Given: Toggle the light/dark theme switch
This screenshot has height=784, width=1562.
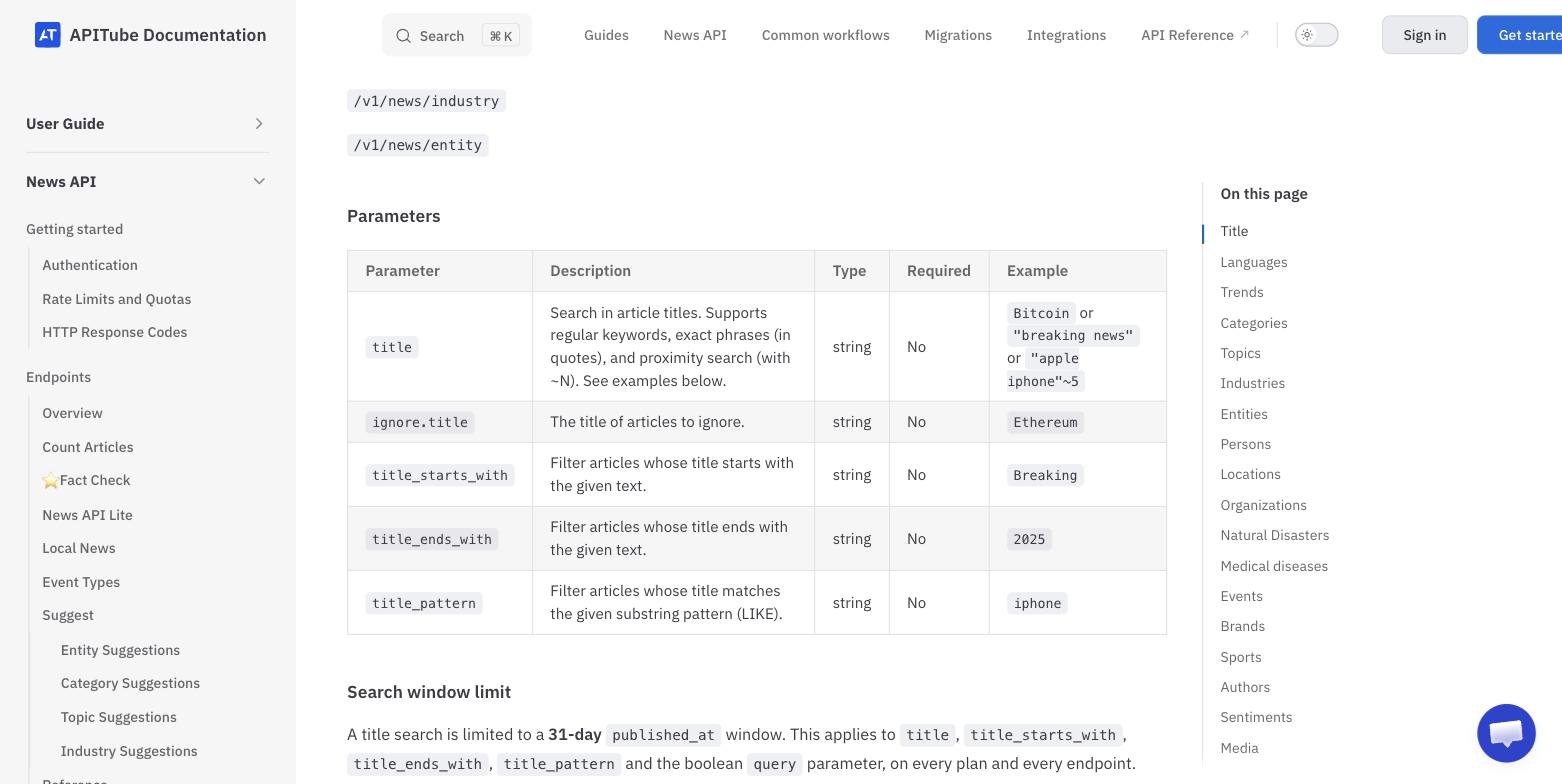Looking at the screenshot, I should tap(1316, 35).
